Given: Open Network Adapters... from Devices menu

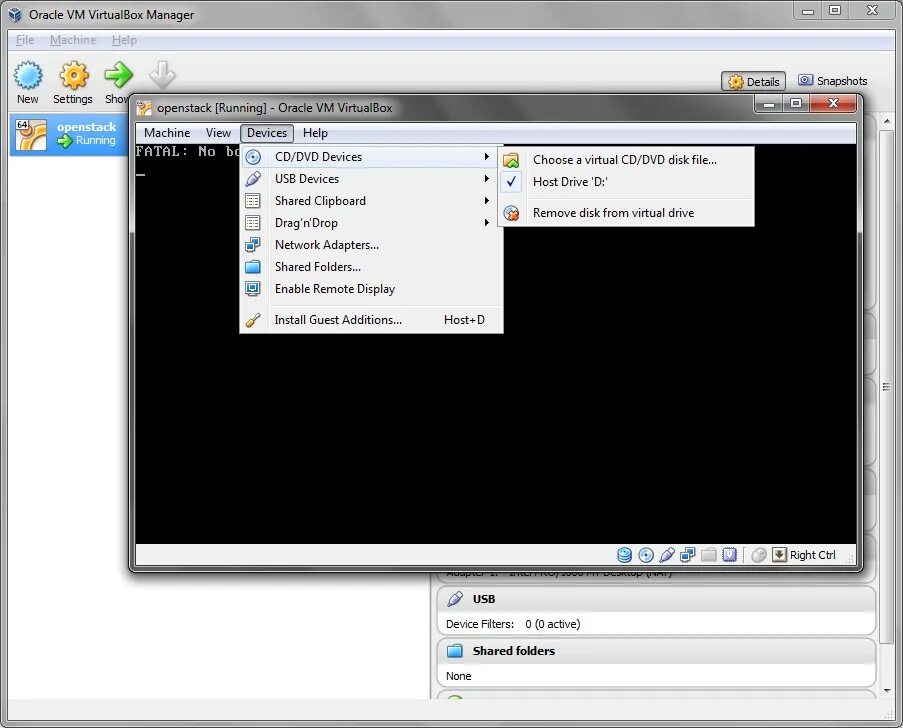Looking at the screenshot, I should click(371, 245).
